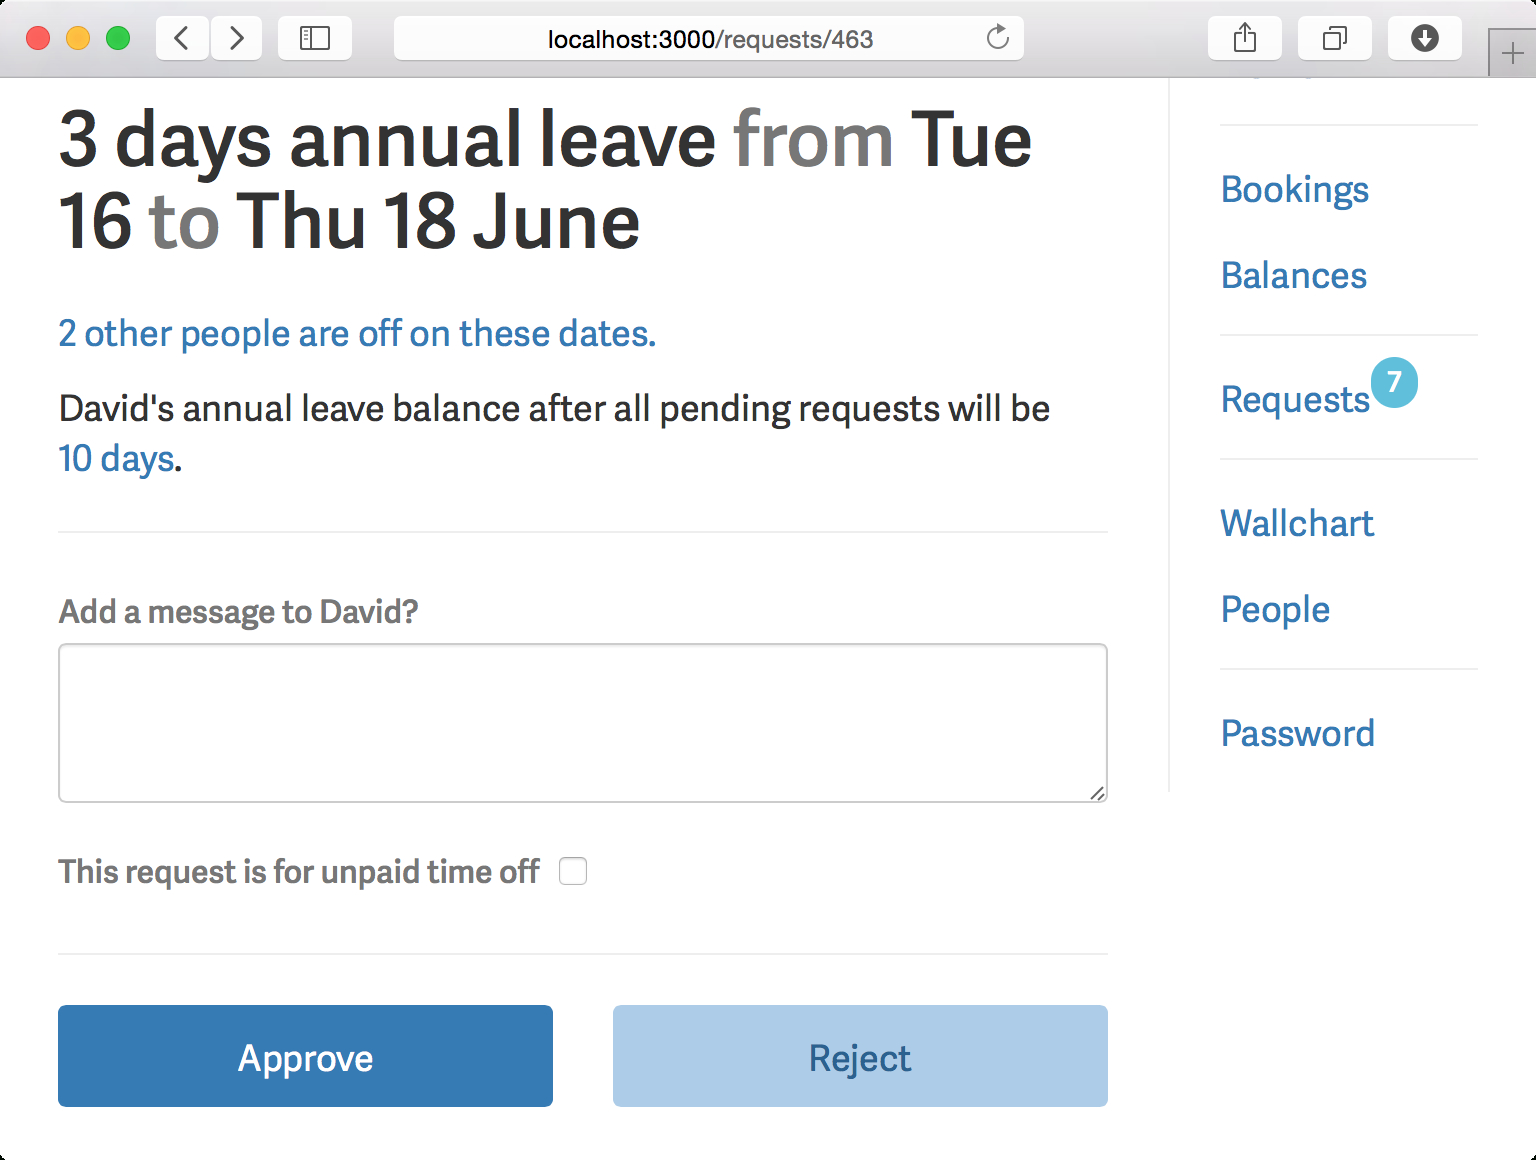Go to the People page
The image size is (1536, 1160).
click(1274, 609)
